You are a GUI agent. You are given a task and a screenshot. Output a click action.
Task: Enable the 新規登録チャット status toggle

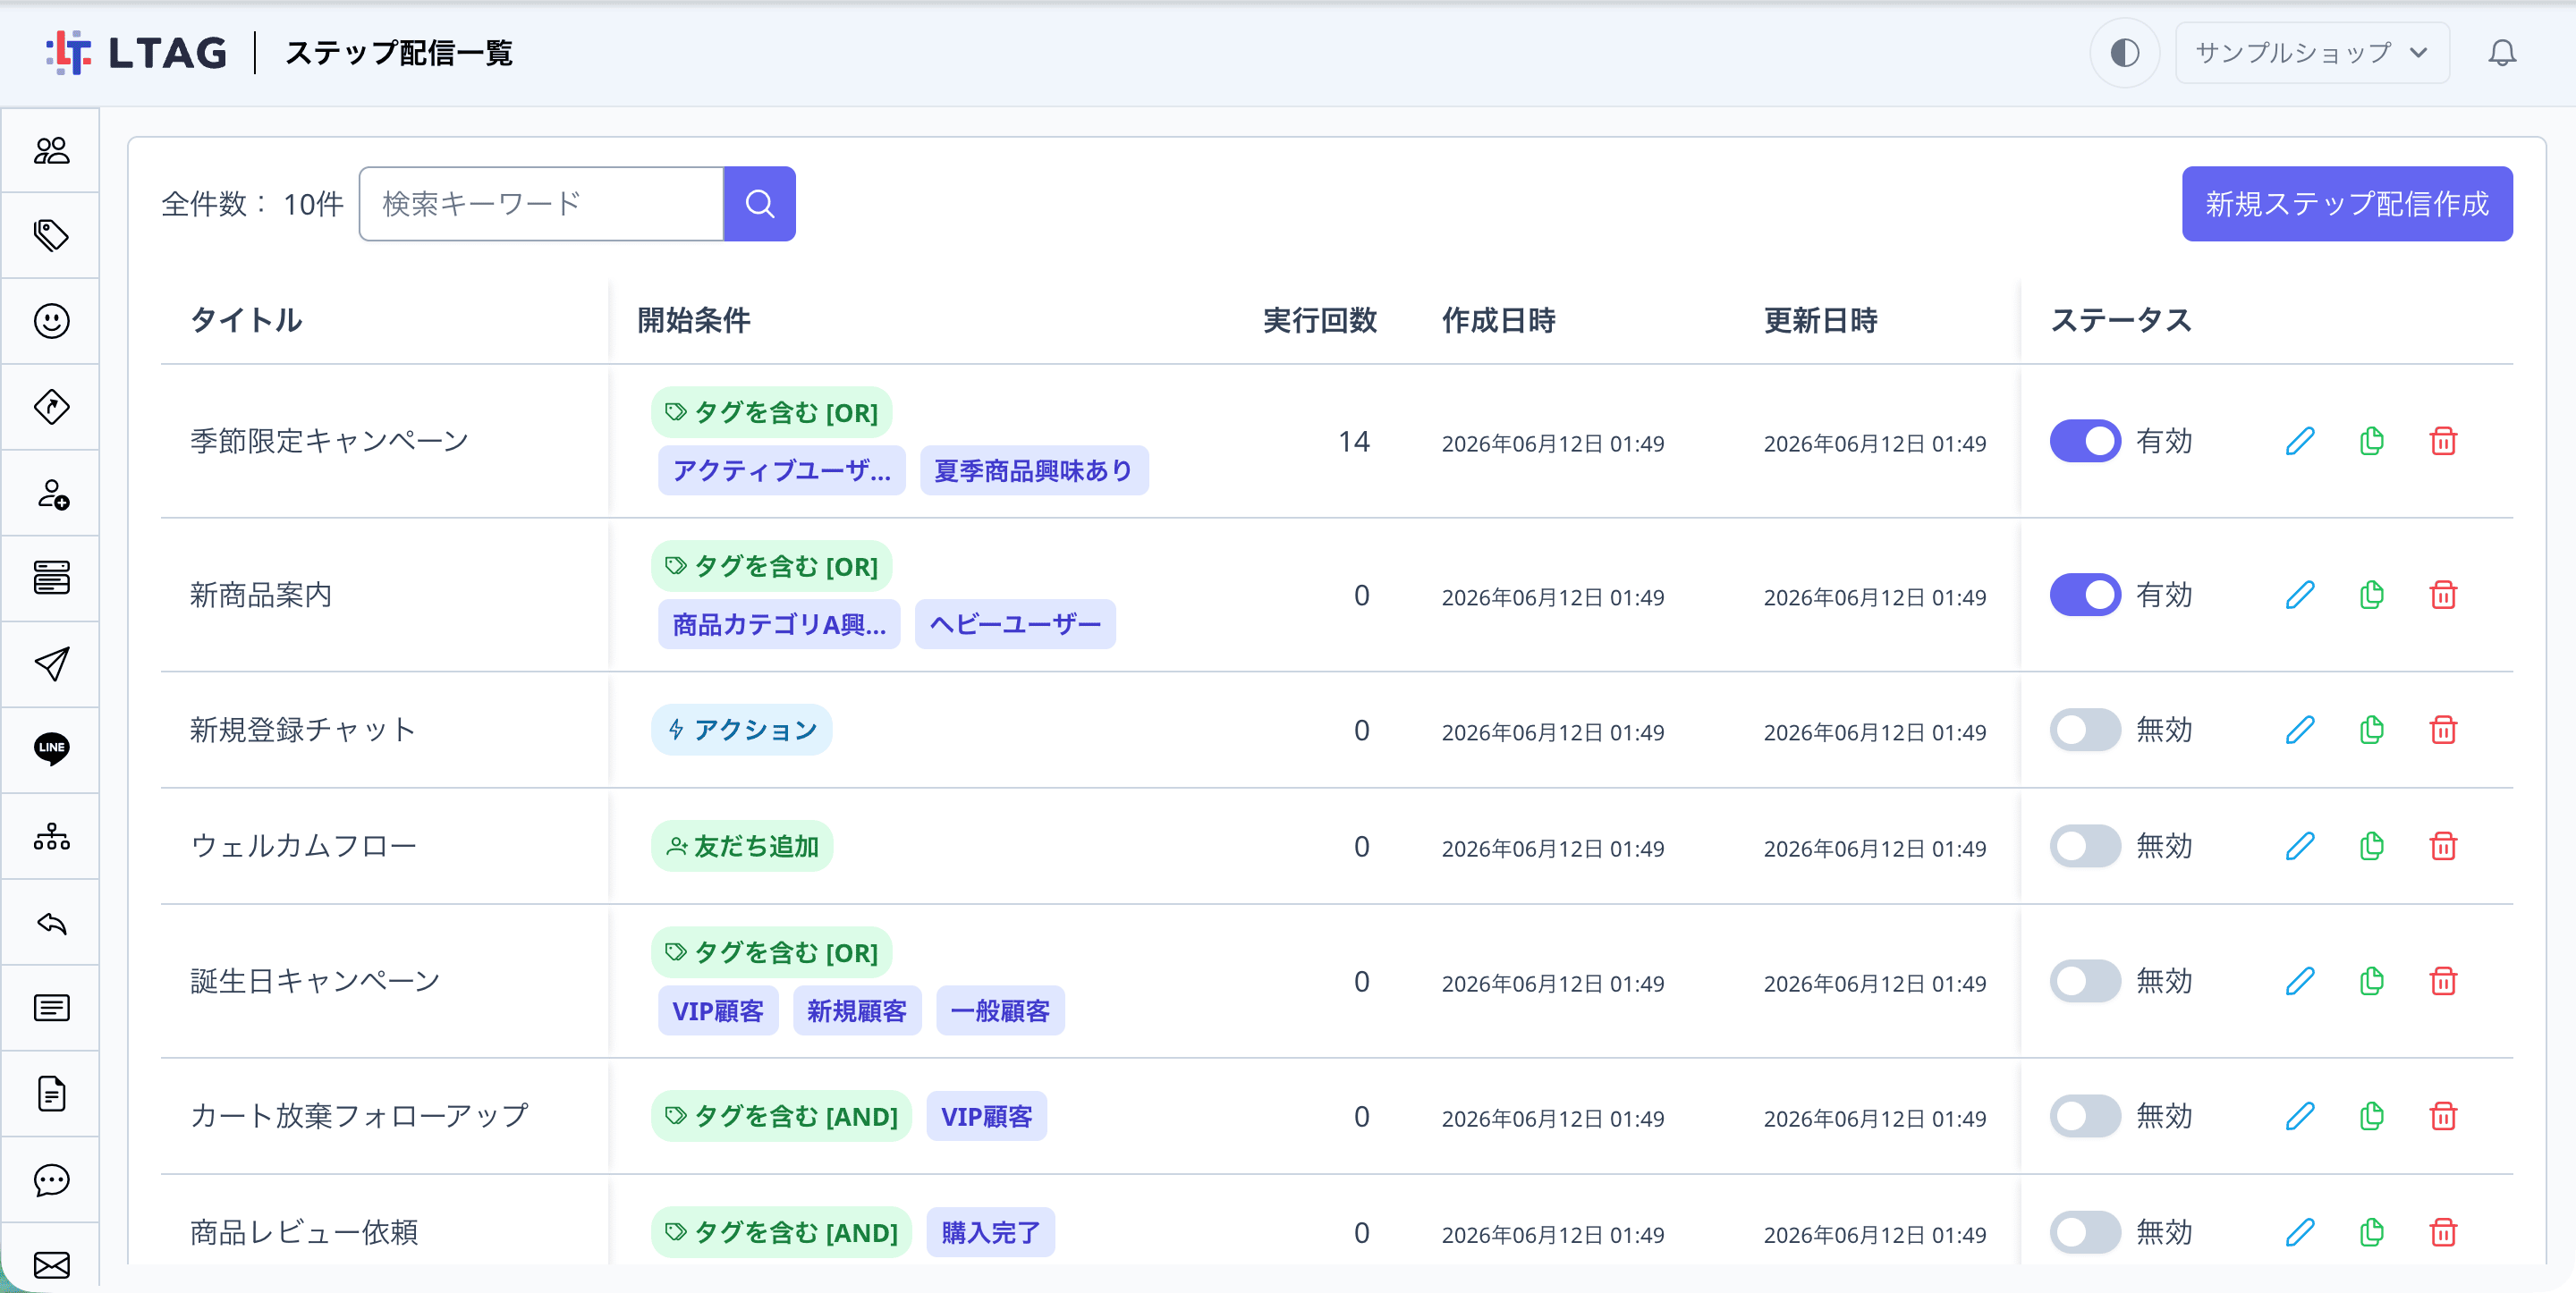2085,730
